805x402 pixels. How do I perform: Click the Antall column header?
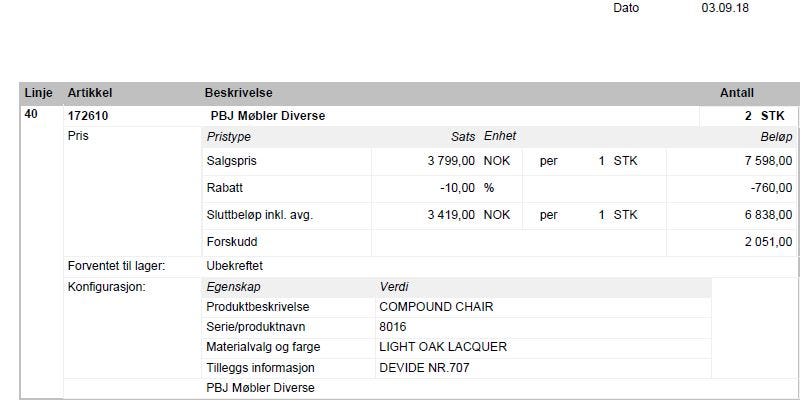click(x=737, y=93)
